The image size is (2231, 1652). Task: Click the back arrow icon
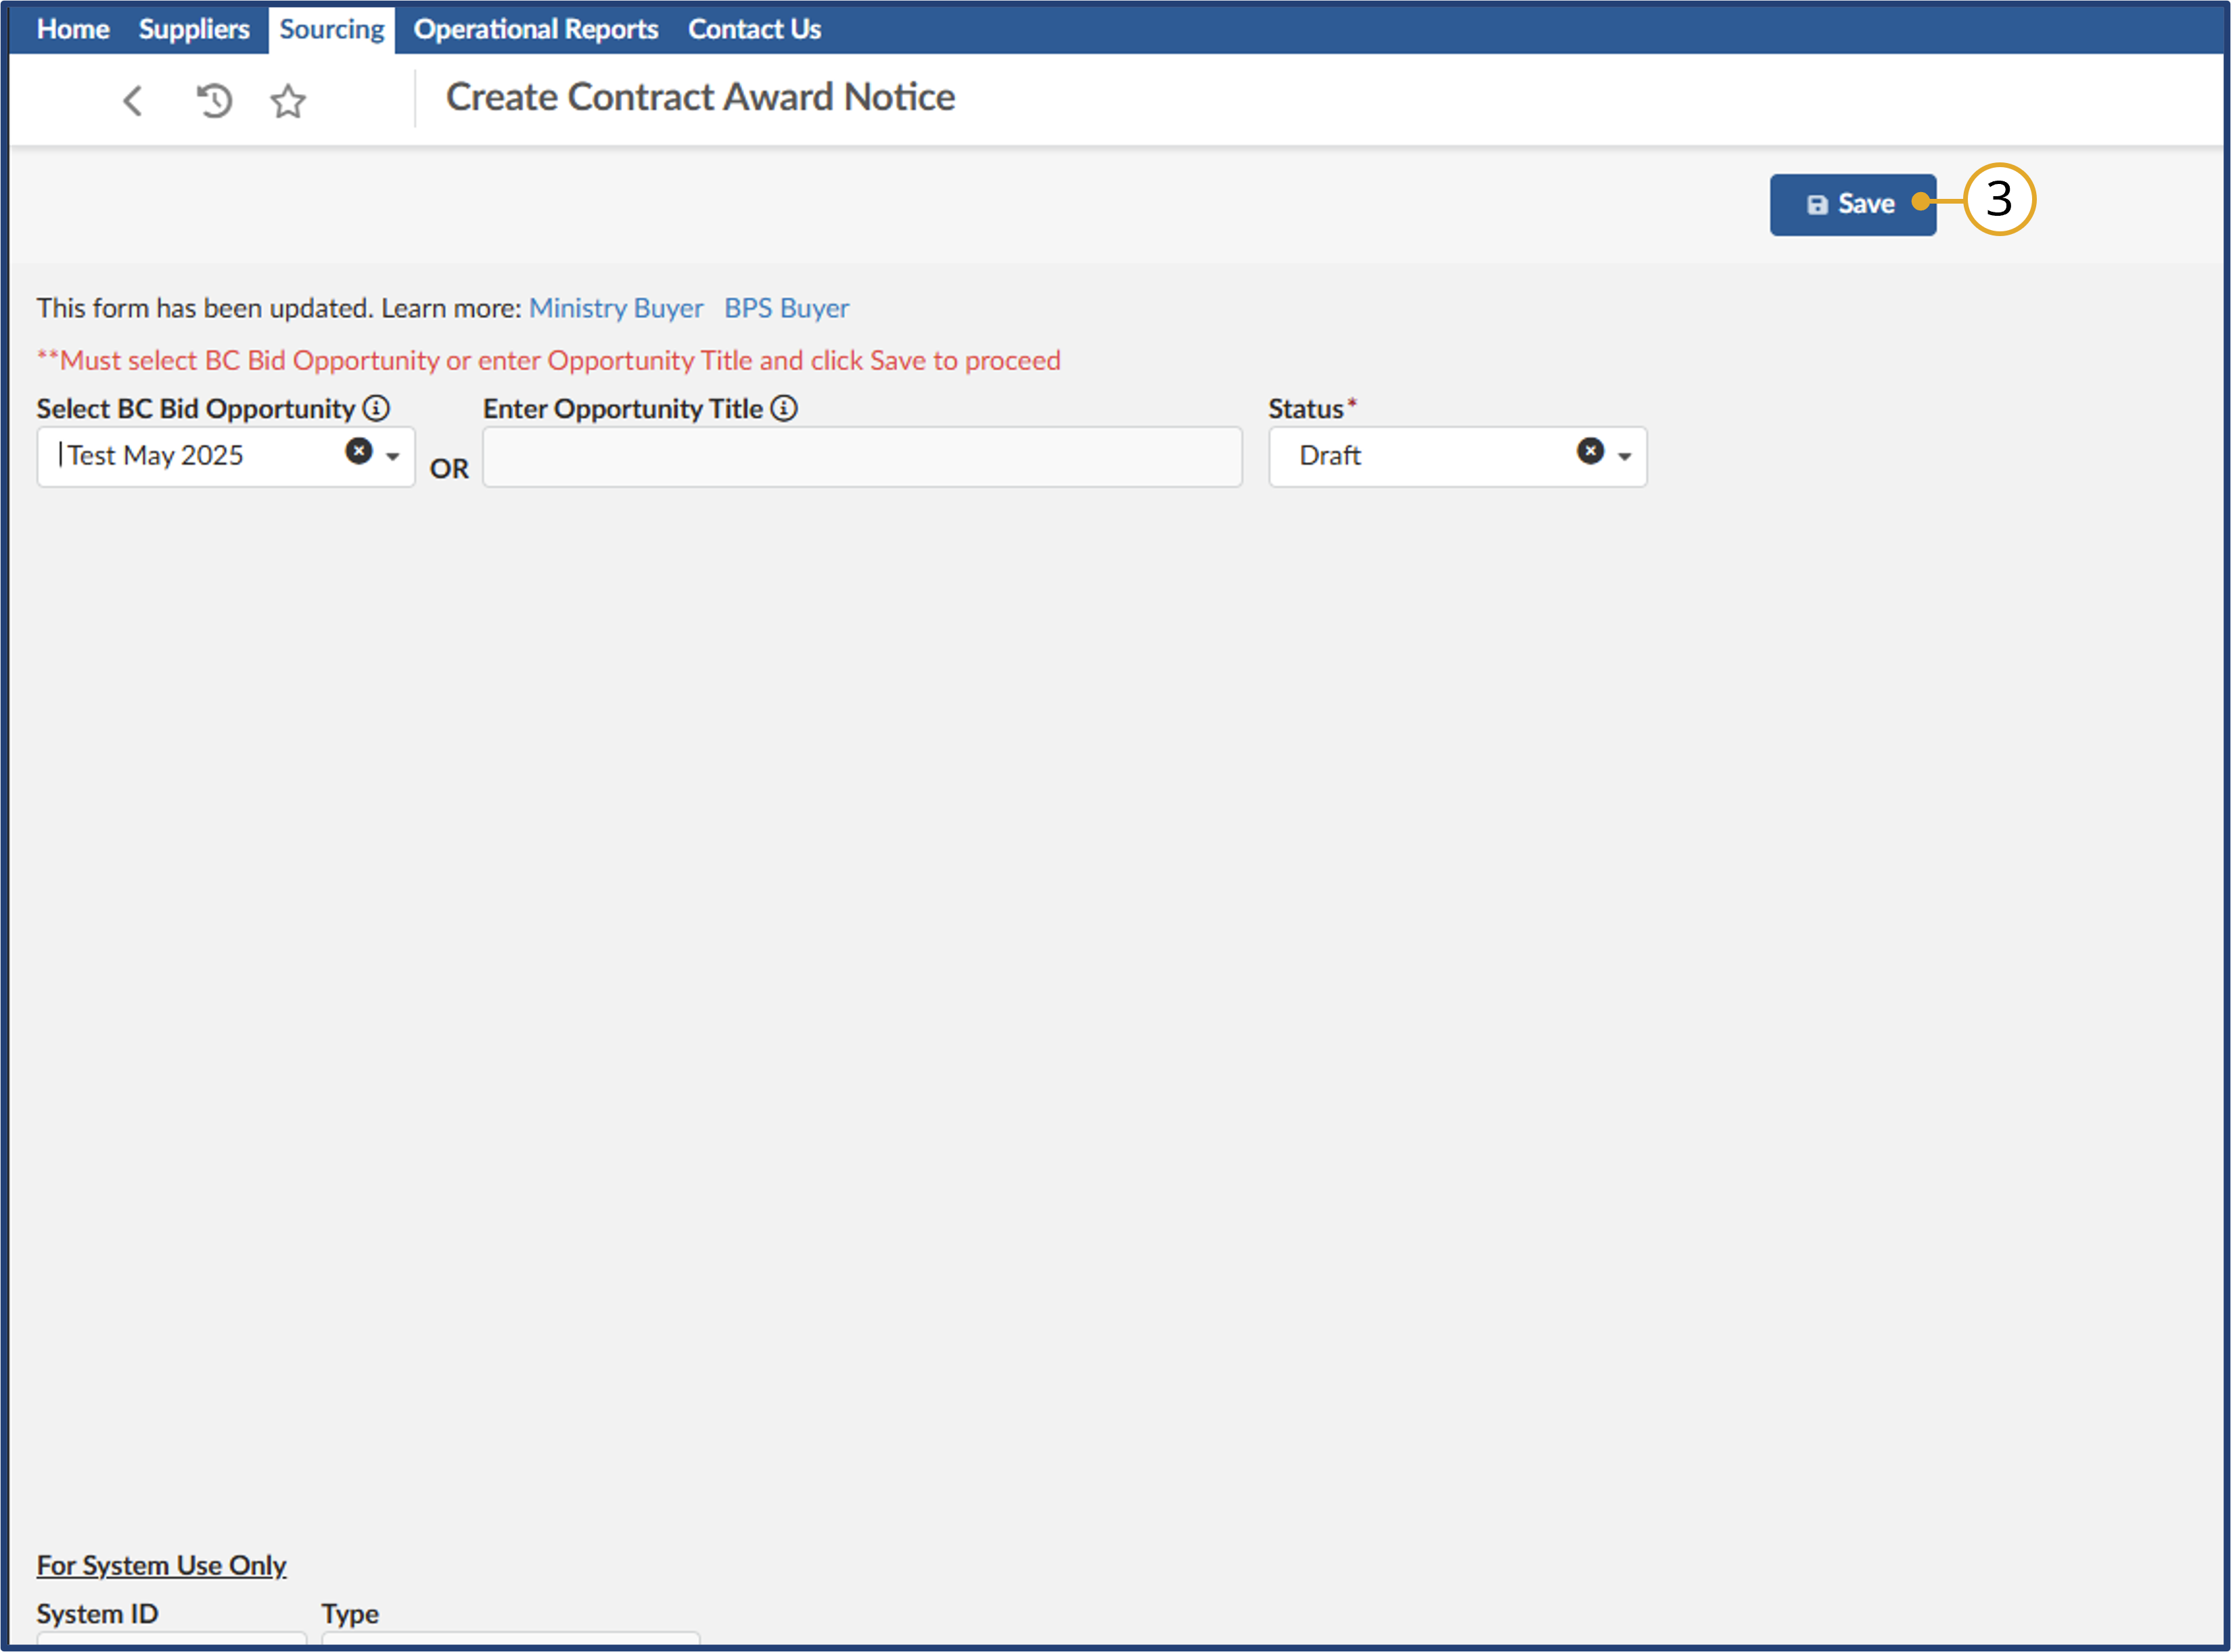pos(133,100)
